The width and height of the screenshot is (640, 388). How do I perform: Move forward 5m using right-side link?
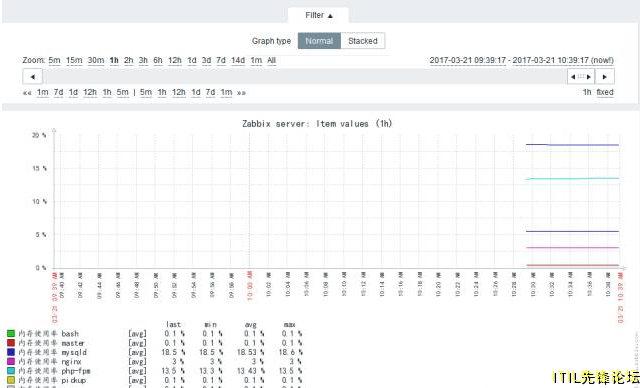point(146,93)
